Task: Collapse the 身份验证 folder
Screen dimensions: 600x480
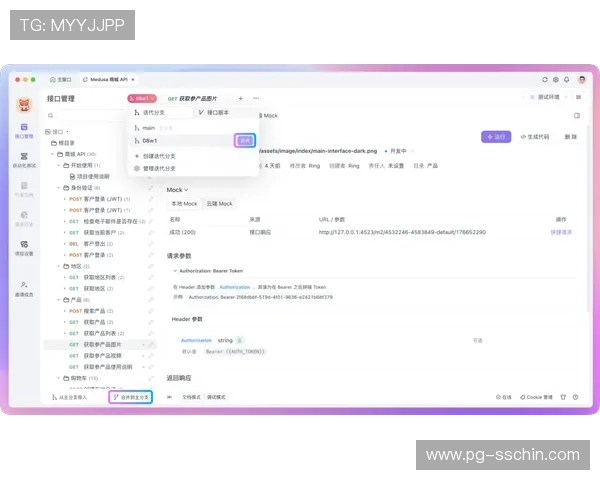Action: pos(58,187)
